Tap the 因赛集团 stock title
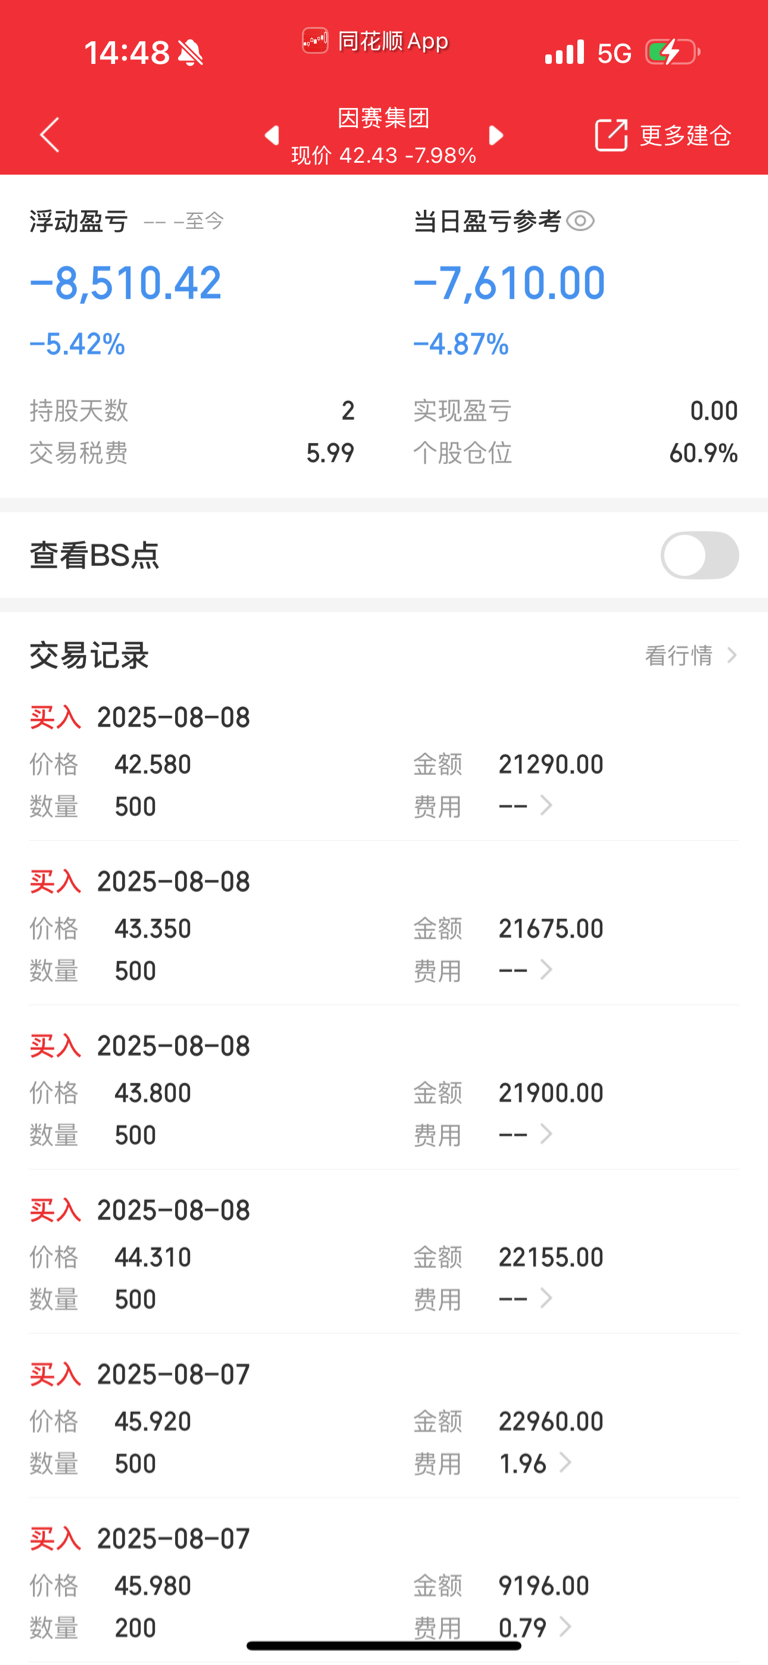 [384, 118]
